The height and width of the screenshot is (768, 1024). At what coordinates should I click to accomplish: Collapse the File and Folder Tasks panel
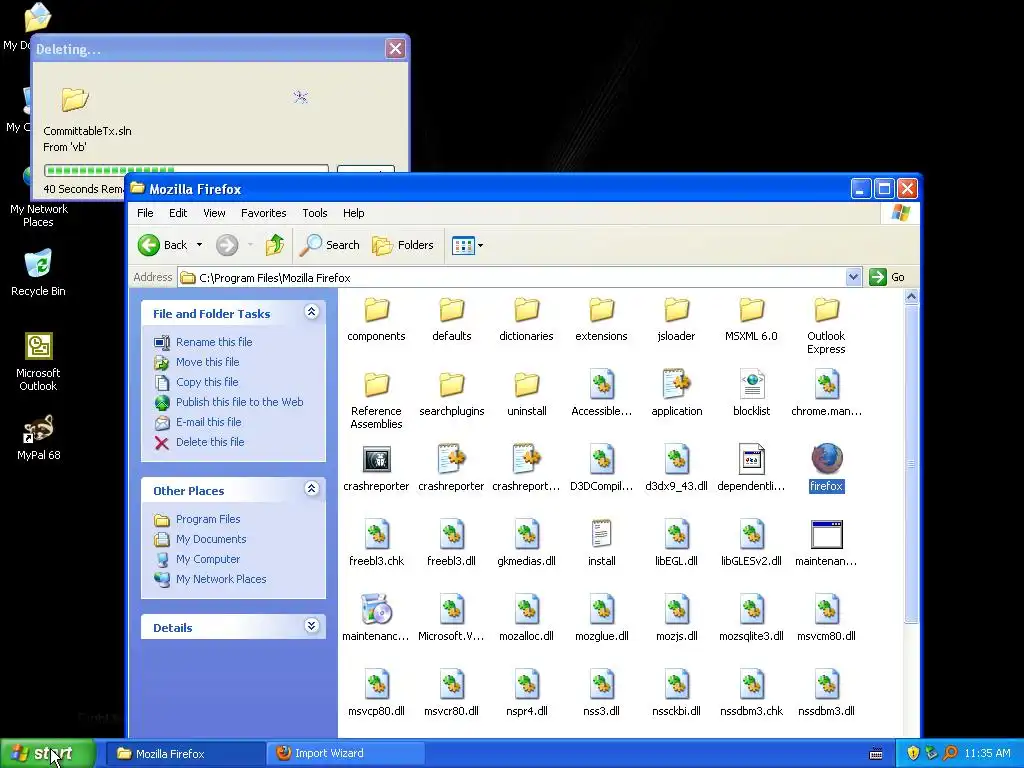click(312, 312)
